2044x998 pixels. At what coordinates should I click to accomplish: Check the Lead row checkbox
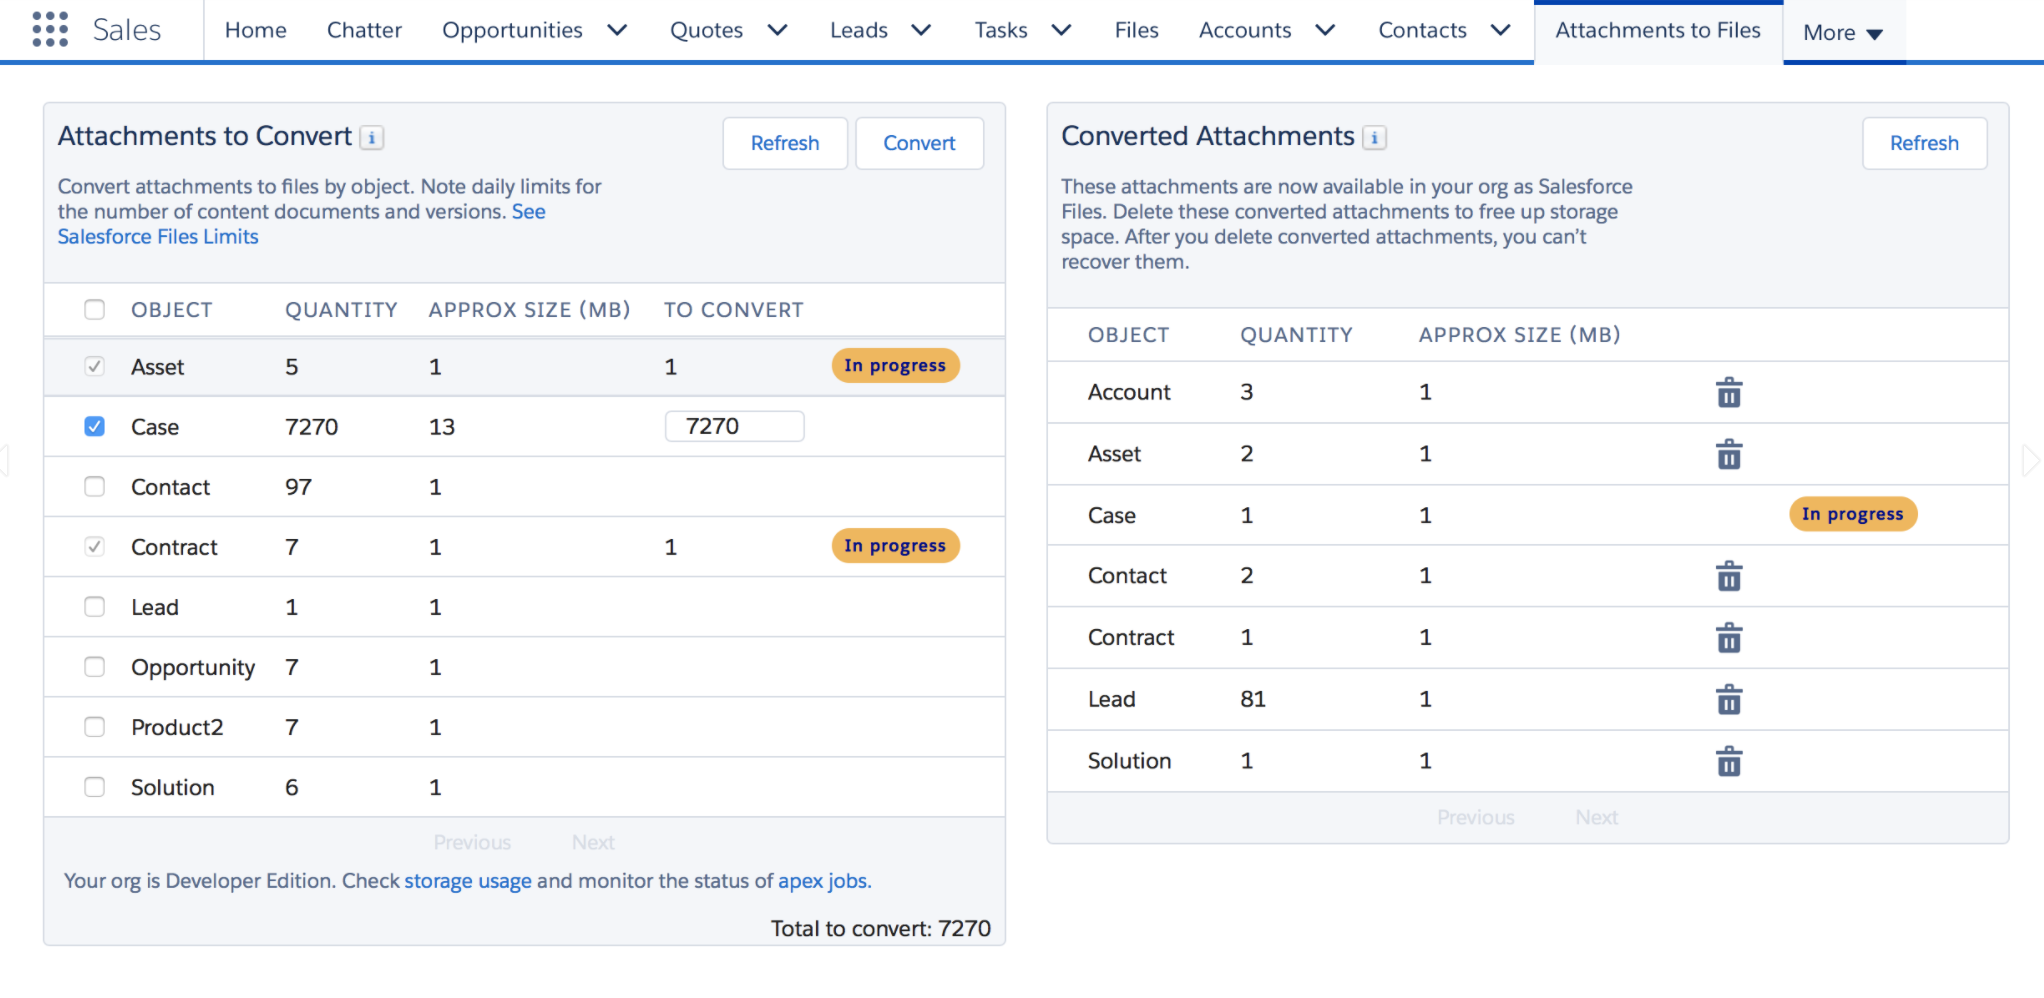[94, 607]
